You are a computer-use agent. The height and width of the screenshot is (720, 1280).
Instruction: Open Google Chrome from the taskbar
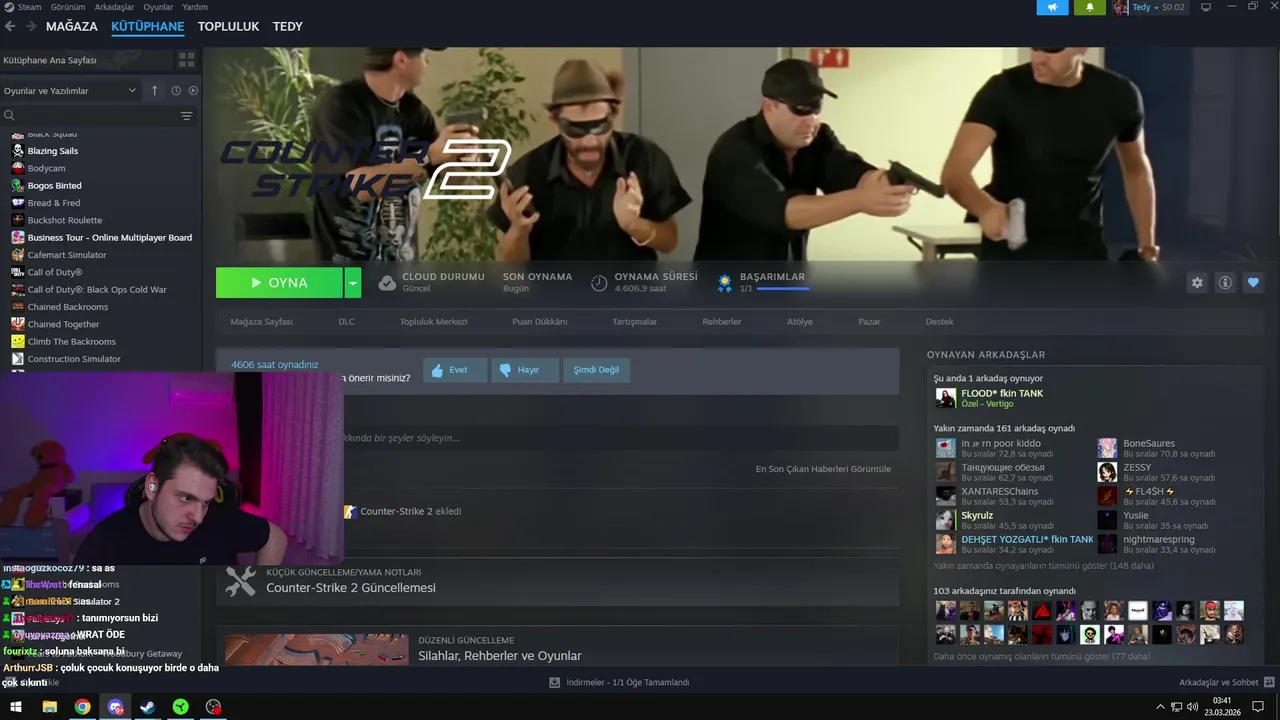point(82,707)
